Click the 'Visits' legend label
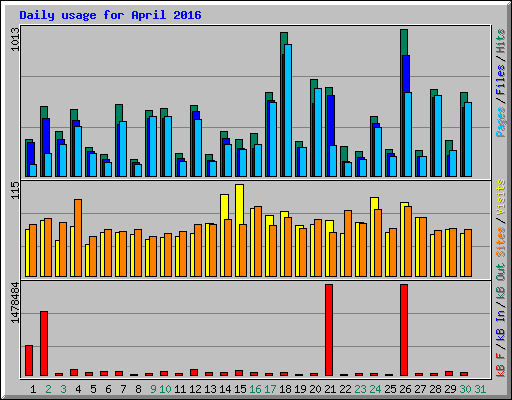This screenshot has width=512, height=400. 500,197
